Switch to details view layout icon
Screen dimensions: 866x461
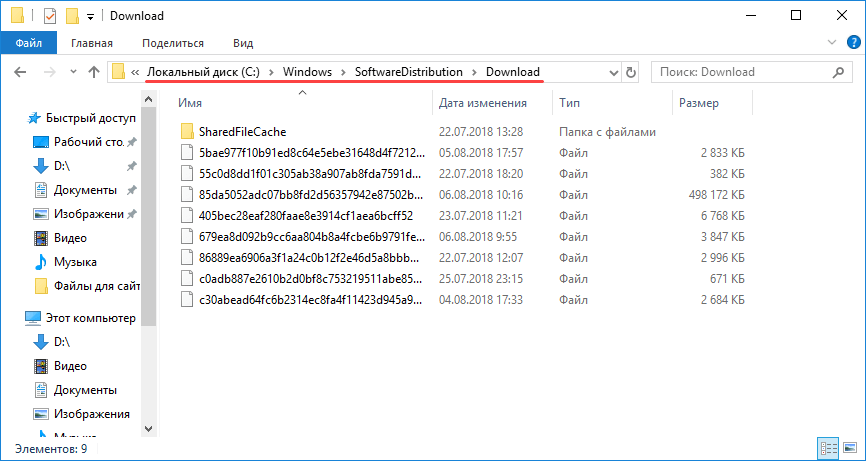click(x=827, y=448)
